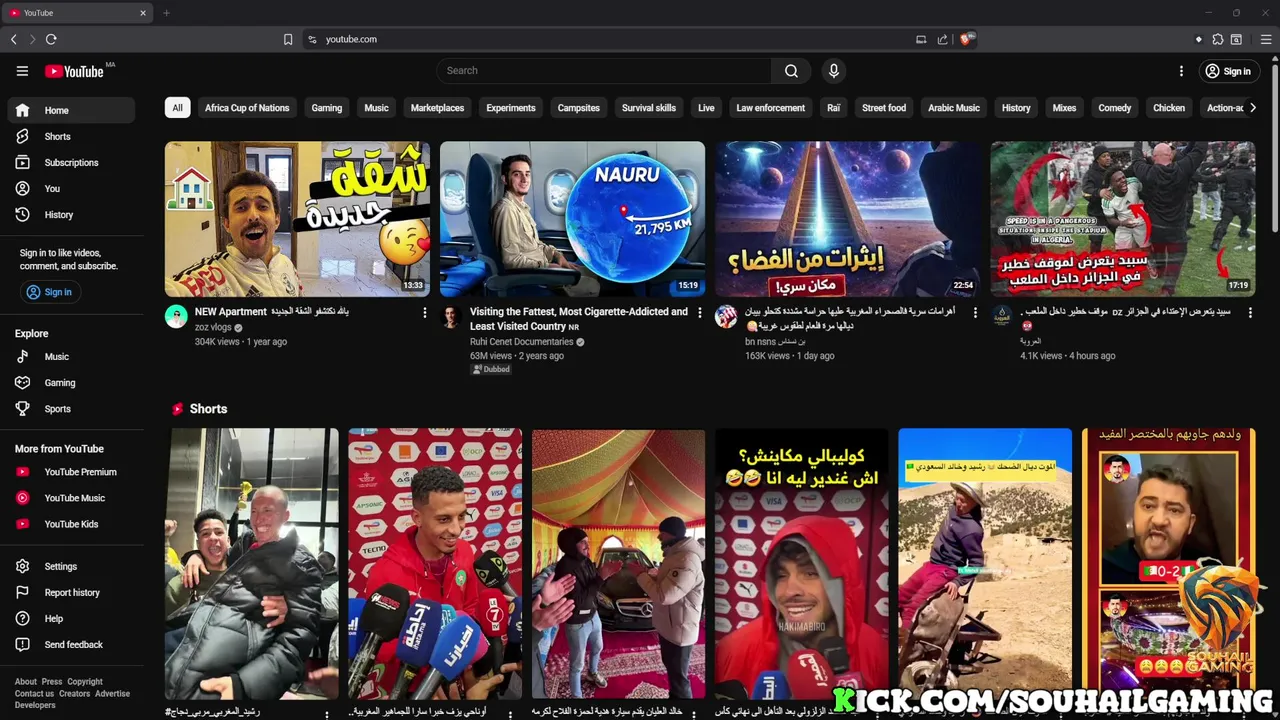Open YouTube Kids link
Image resolution: width=1280 pixels, height=720 pixels.
coord(71,524)
